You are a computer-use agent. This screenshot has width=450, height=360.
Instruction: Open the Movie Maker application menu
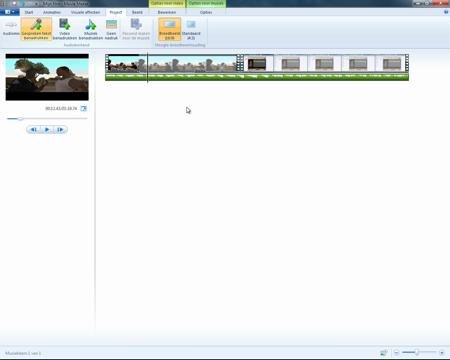(10, 12)
